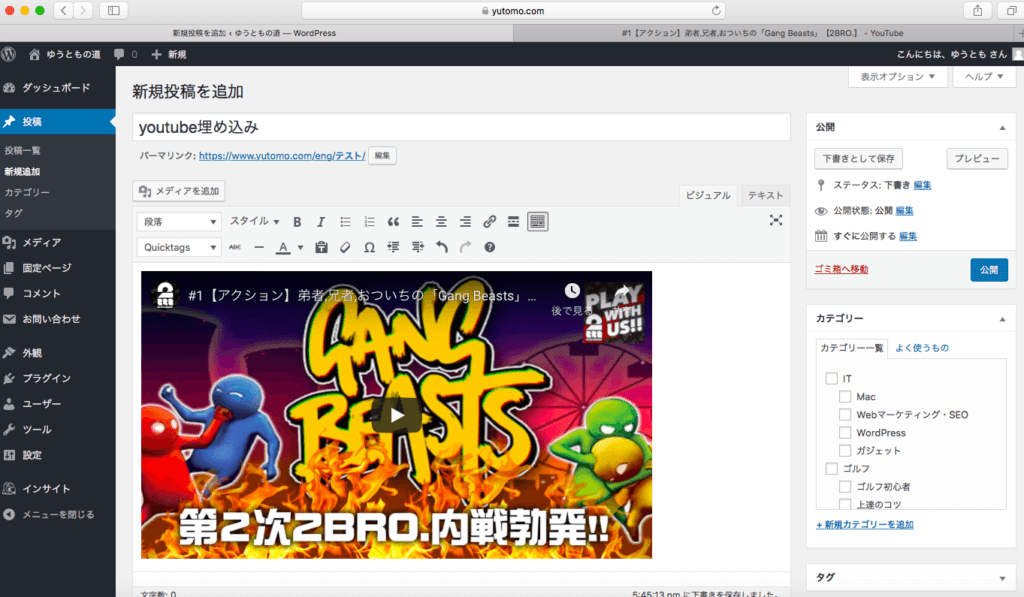Image resolution: width=1024 pixels, height=597 pixels.
Task: Insert a blockquote
Action: coord(393,222)
